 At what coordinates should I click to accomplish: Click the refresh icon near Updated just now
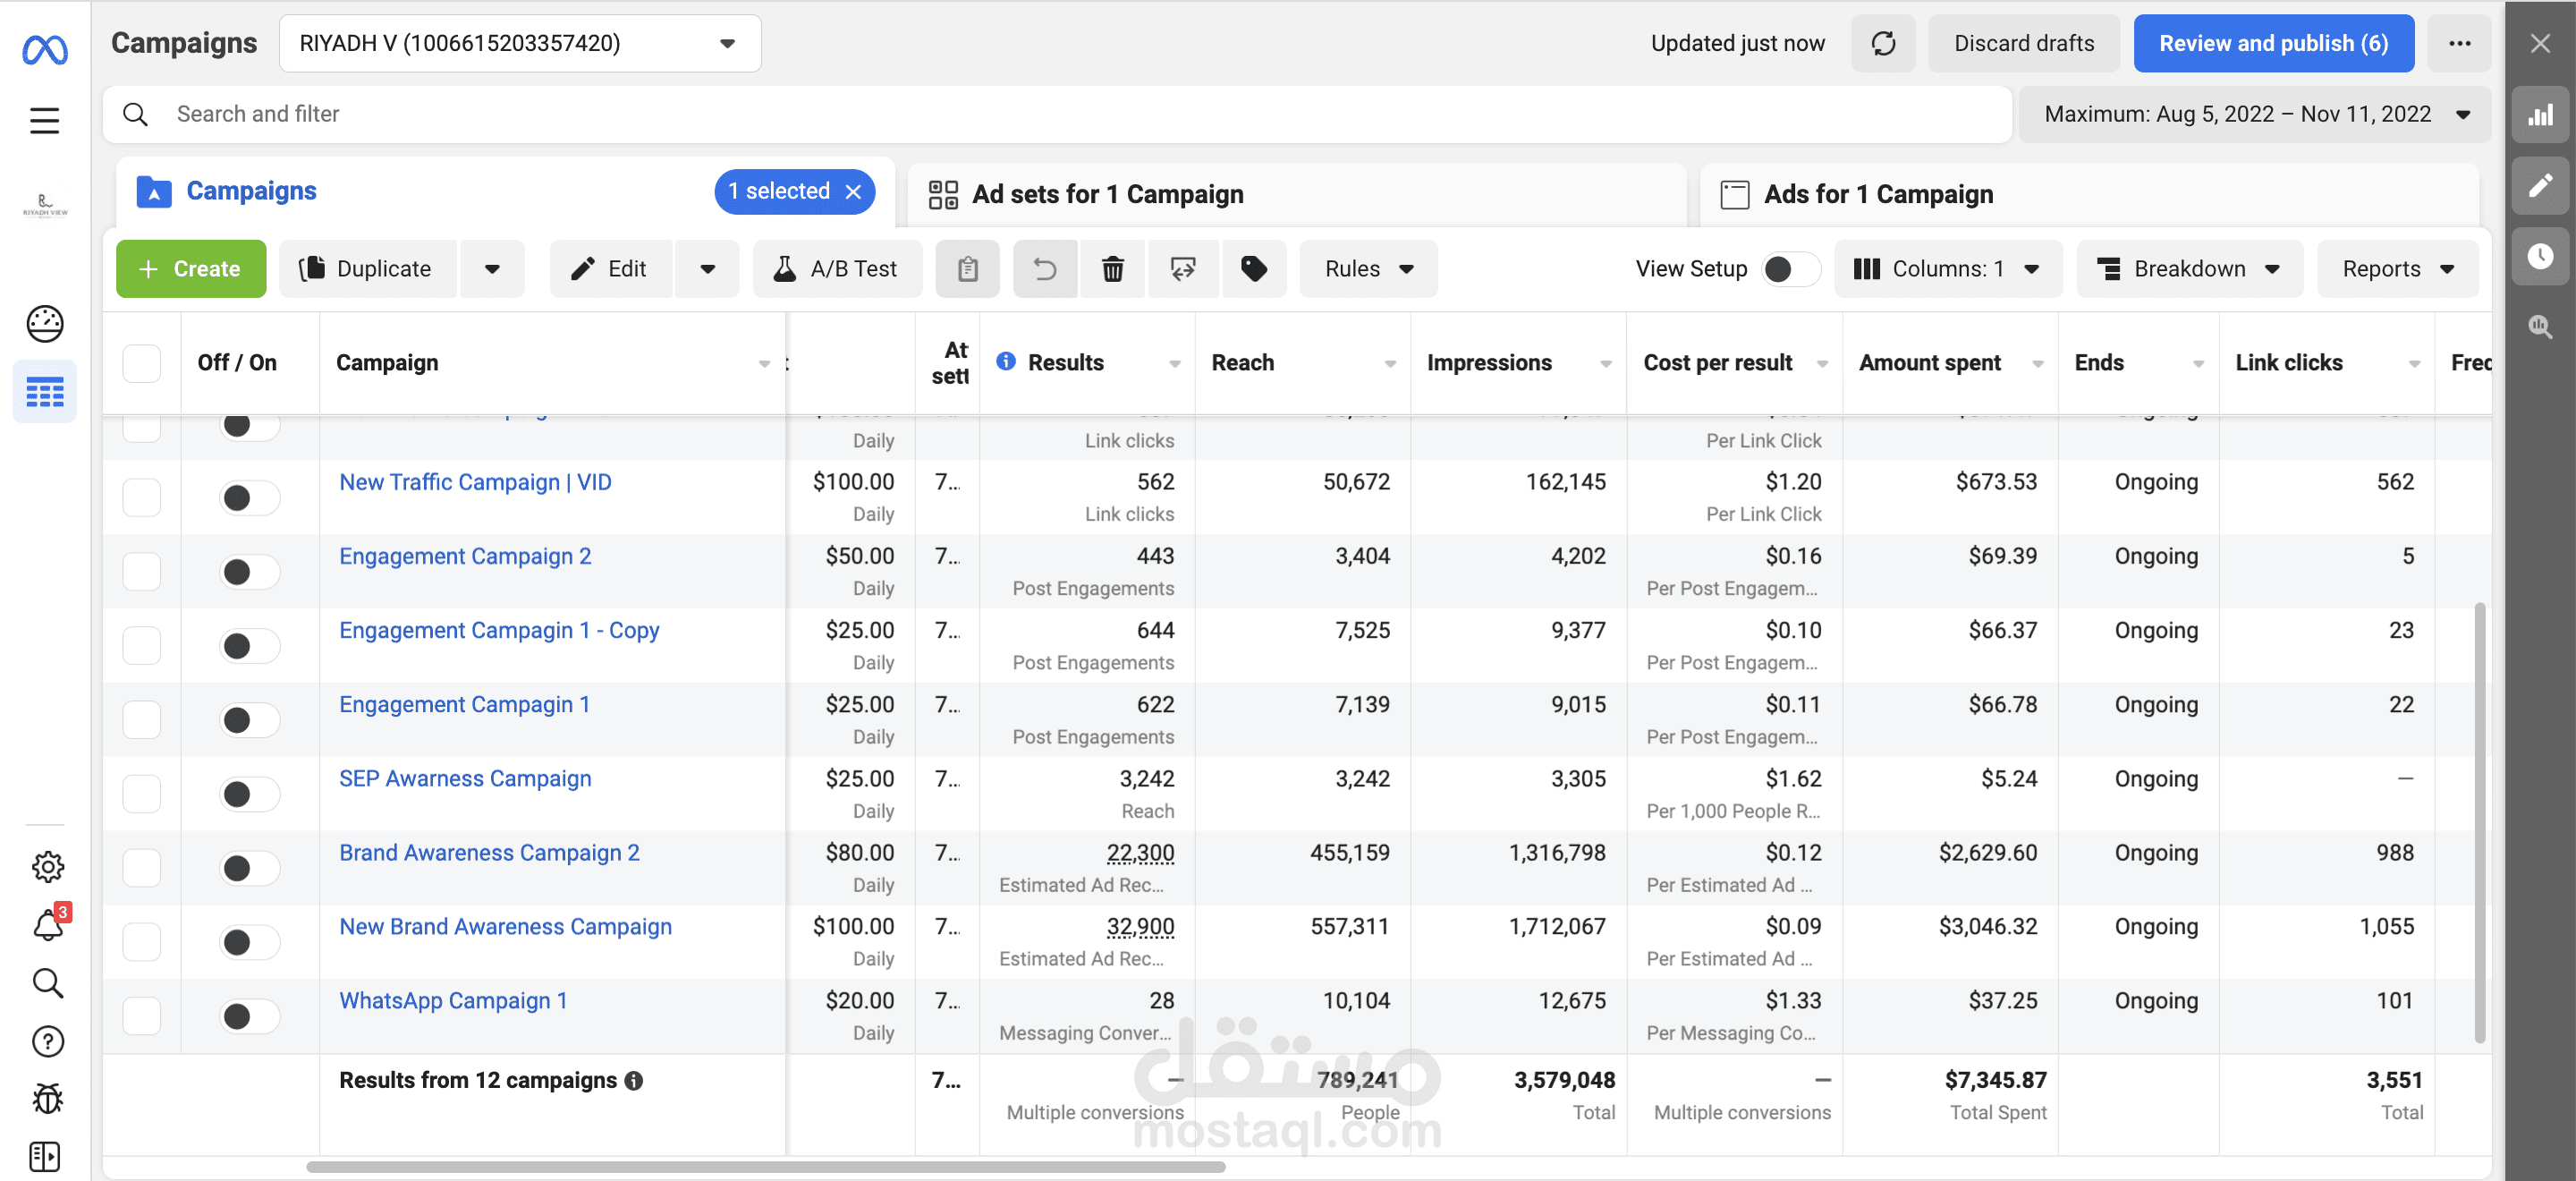point(1882,43)
